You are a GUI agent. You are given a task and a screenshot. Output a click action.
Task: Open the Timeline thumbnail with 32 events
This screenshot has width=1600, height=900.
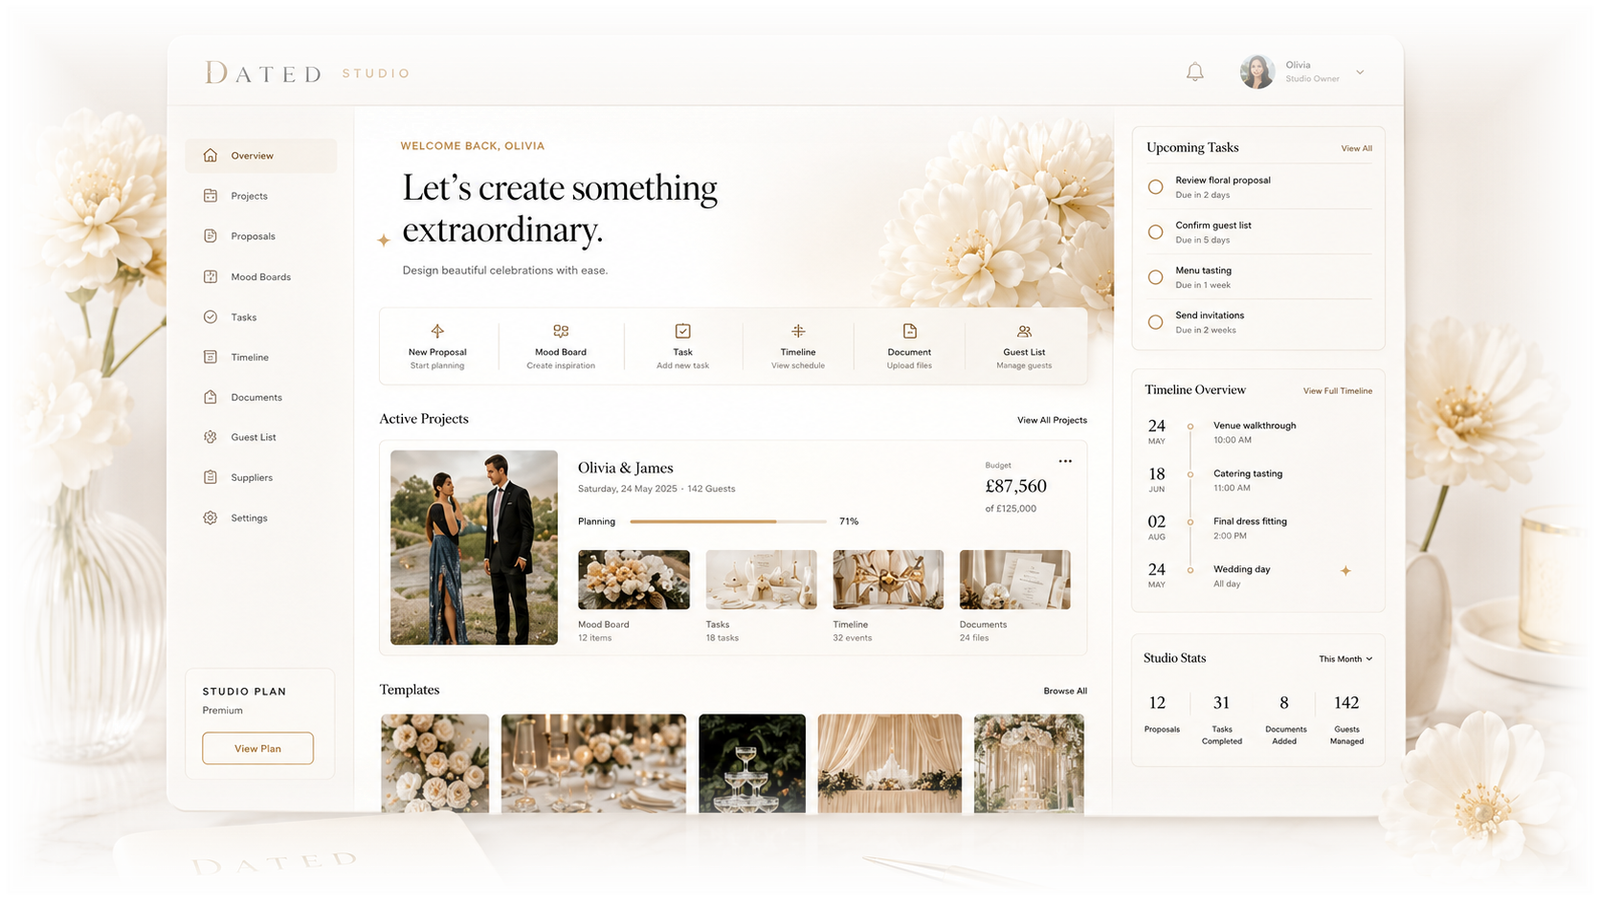[888, 579]
